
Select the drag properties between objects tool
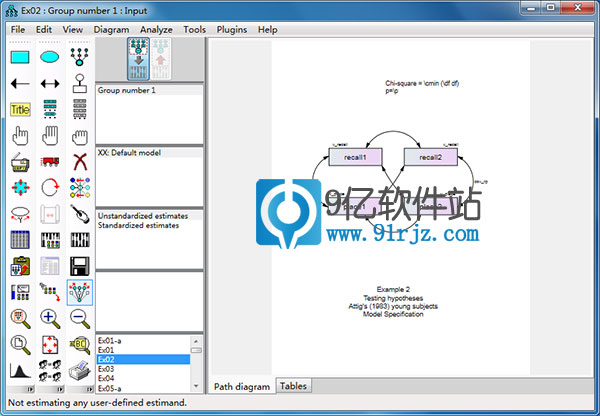pos(50,292)
